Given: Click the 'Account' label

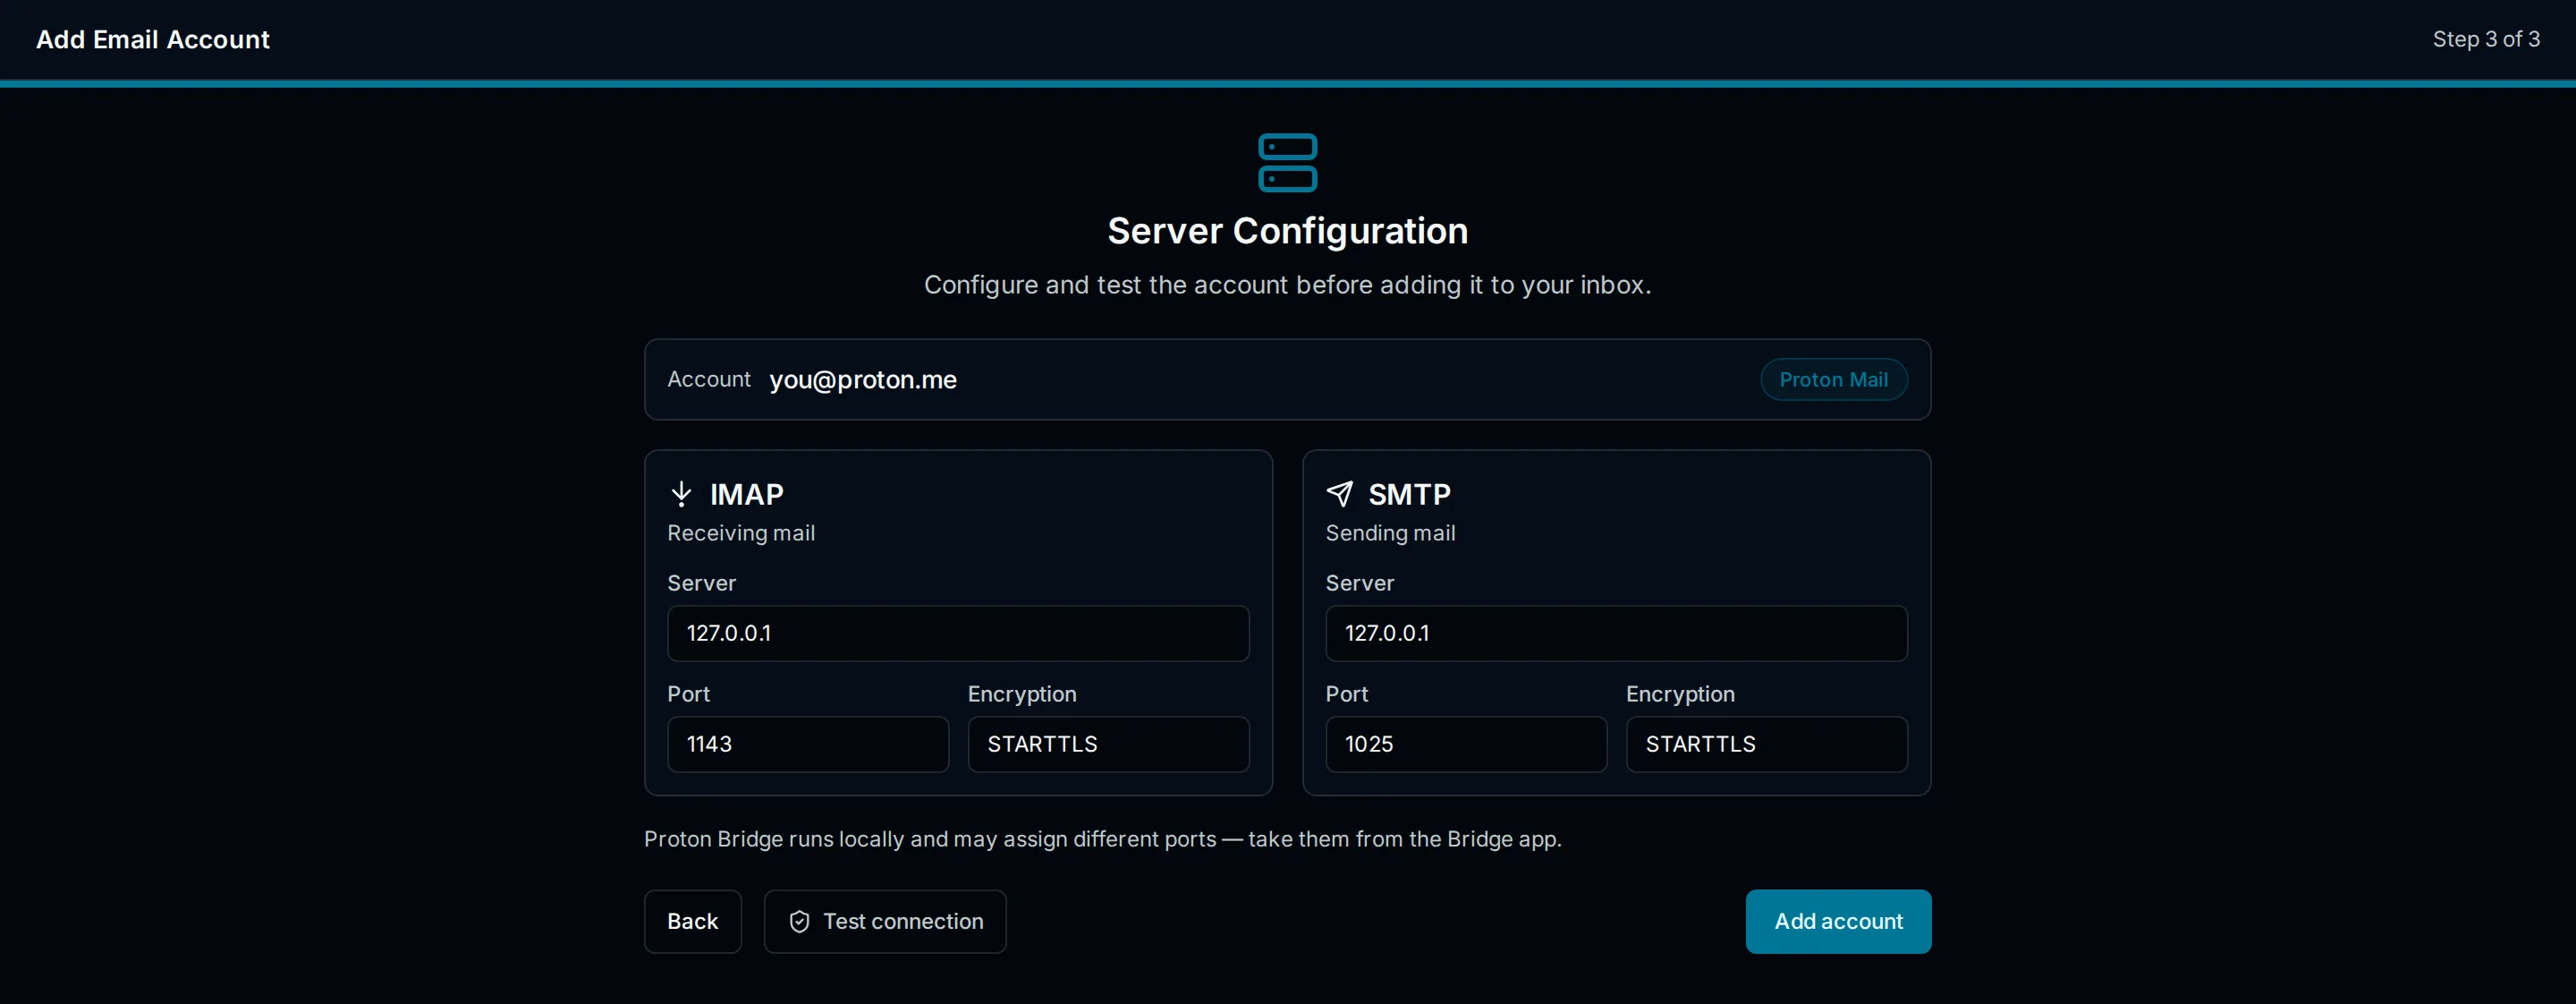Looking at the screenshot, I should point(708,380).
